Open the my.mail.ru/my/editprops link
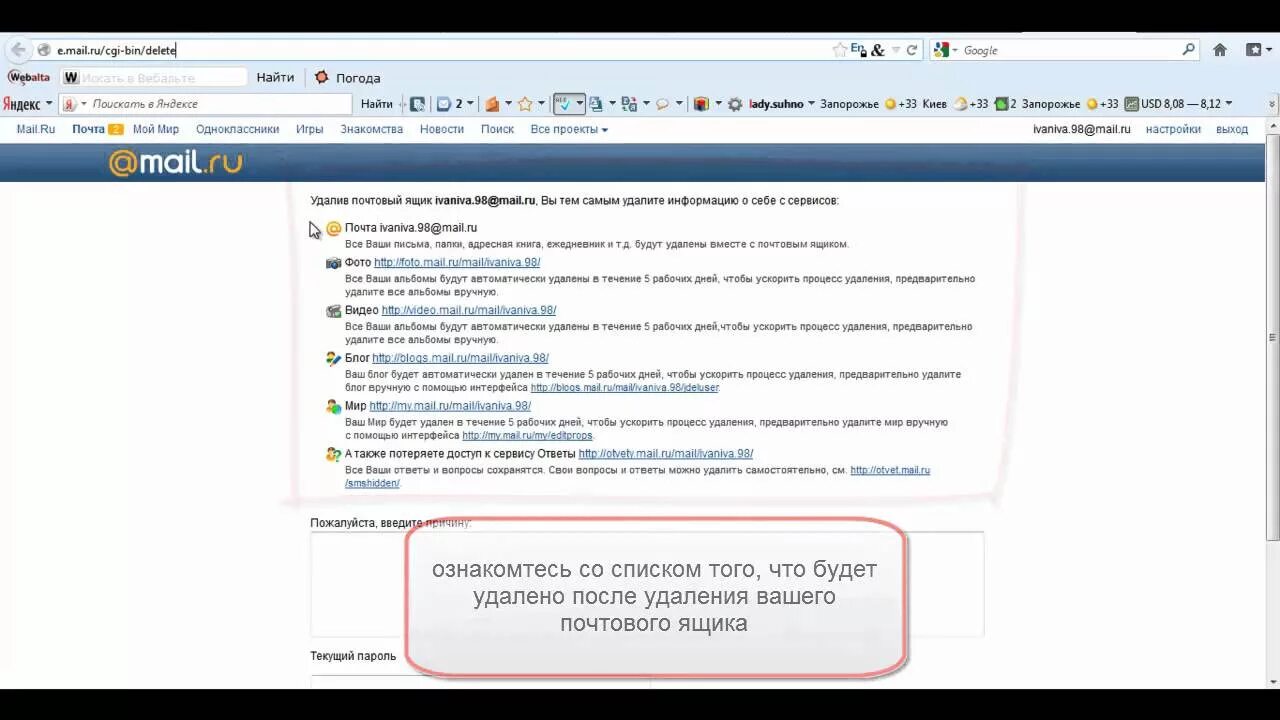 click(x=527, y=436)
